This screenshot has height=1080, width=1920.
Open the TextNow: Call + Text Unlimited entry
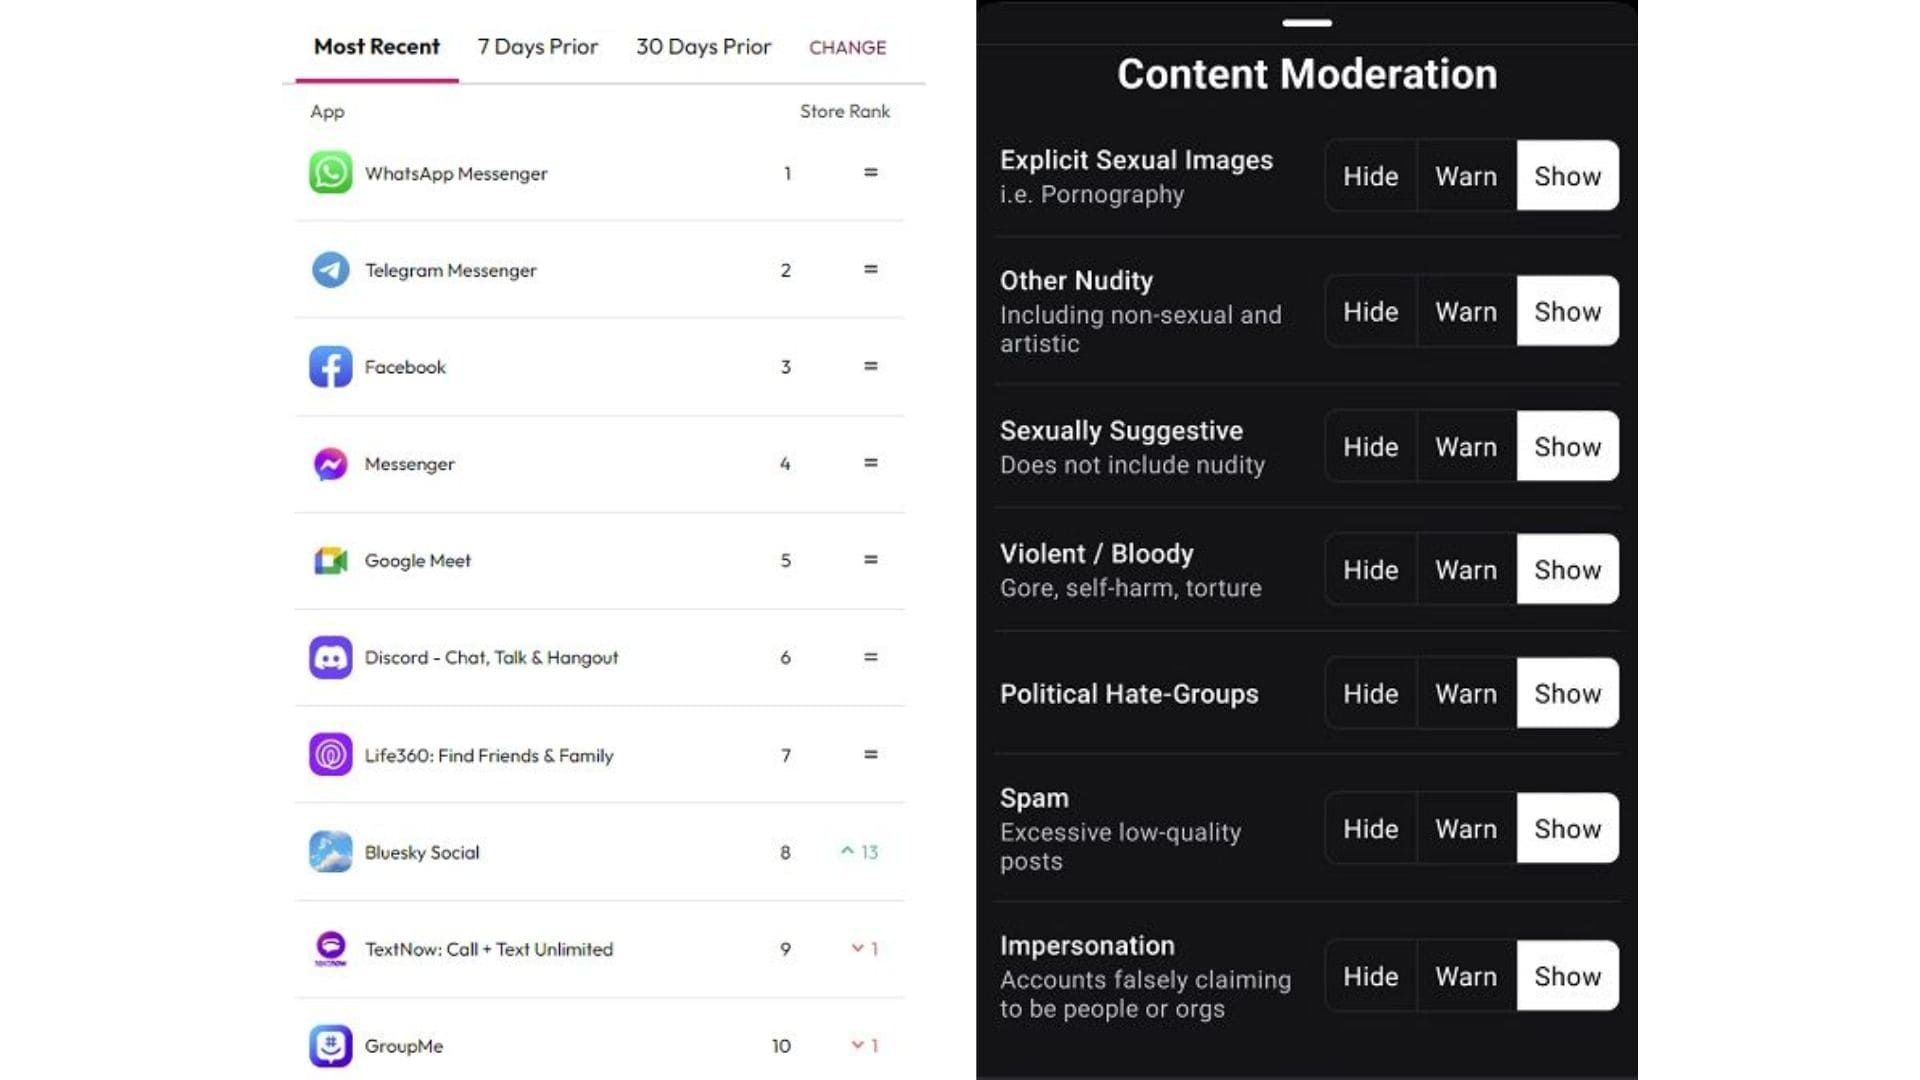pyautogui.click(x=488, y=949)
